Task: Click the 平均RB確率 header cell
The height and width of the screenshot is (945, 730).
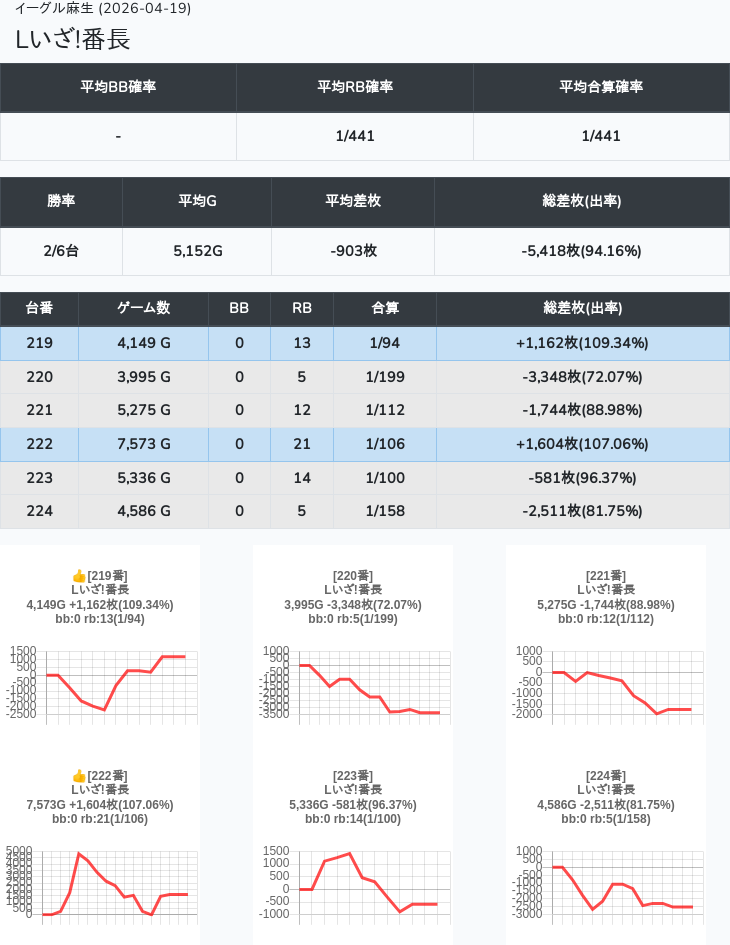Action: click(355, 87)
